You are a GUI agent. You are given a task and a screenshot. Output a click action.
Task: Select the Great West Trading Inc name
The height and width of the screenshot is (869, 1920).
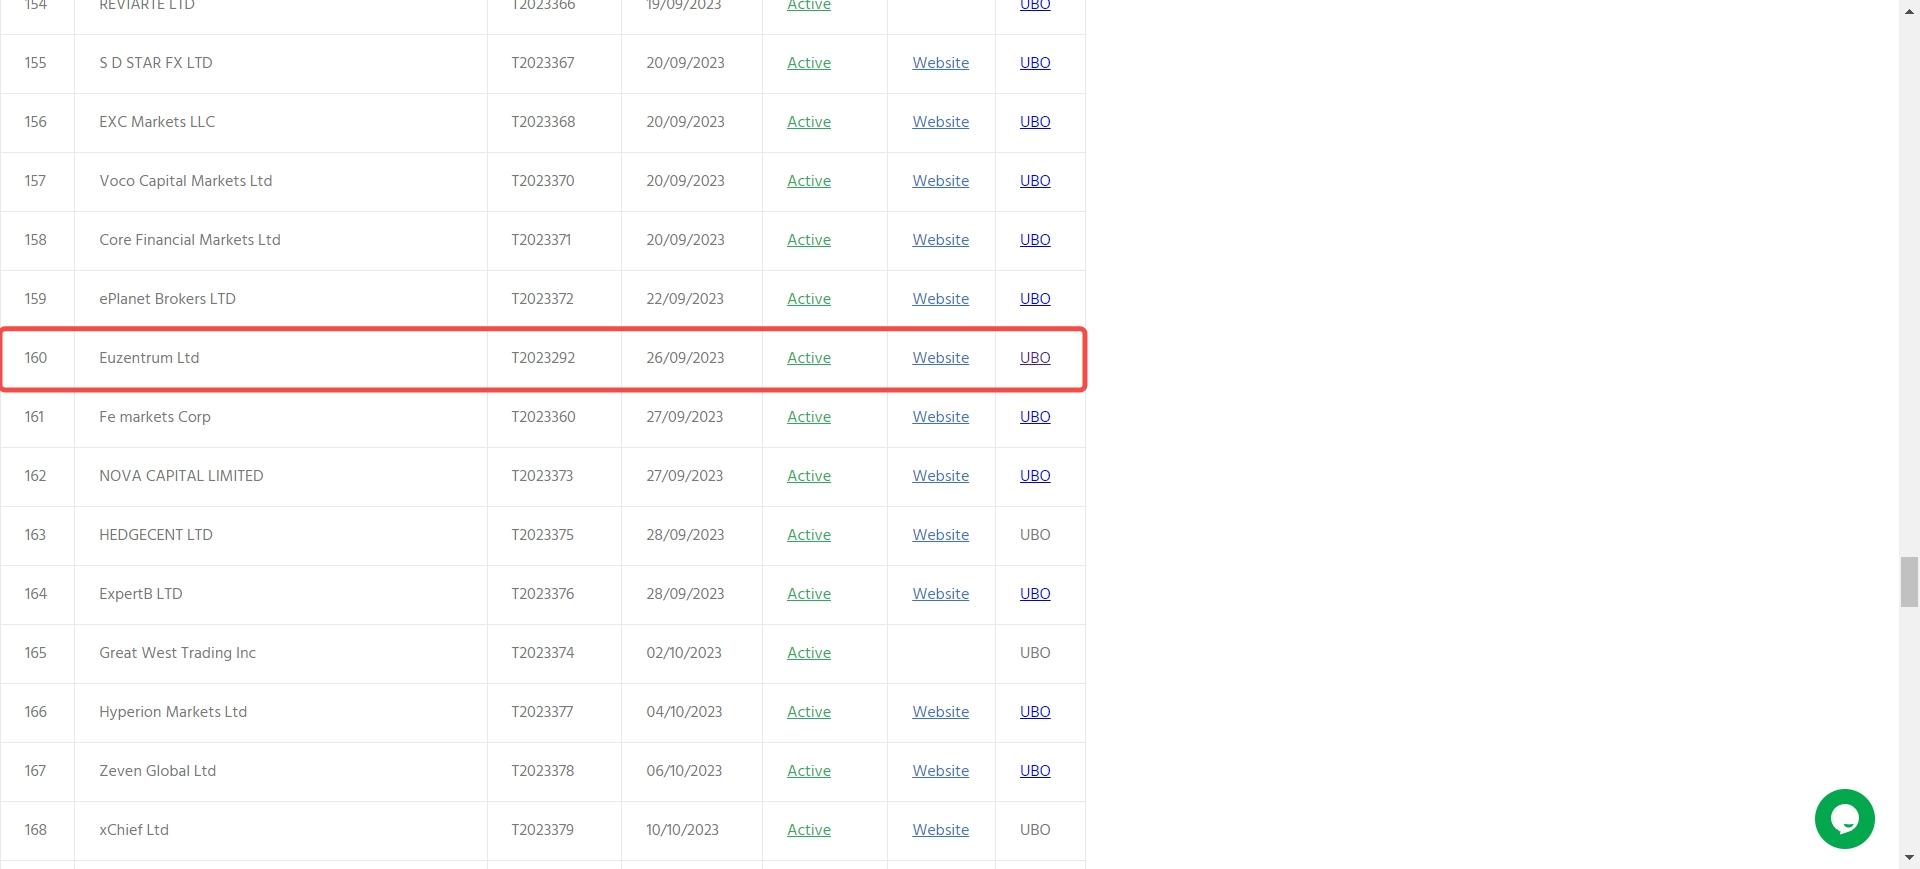(177, 653)
